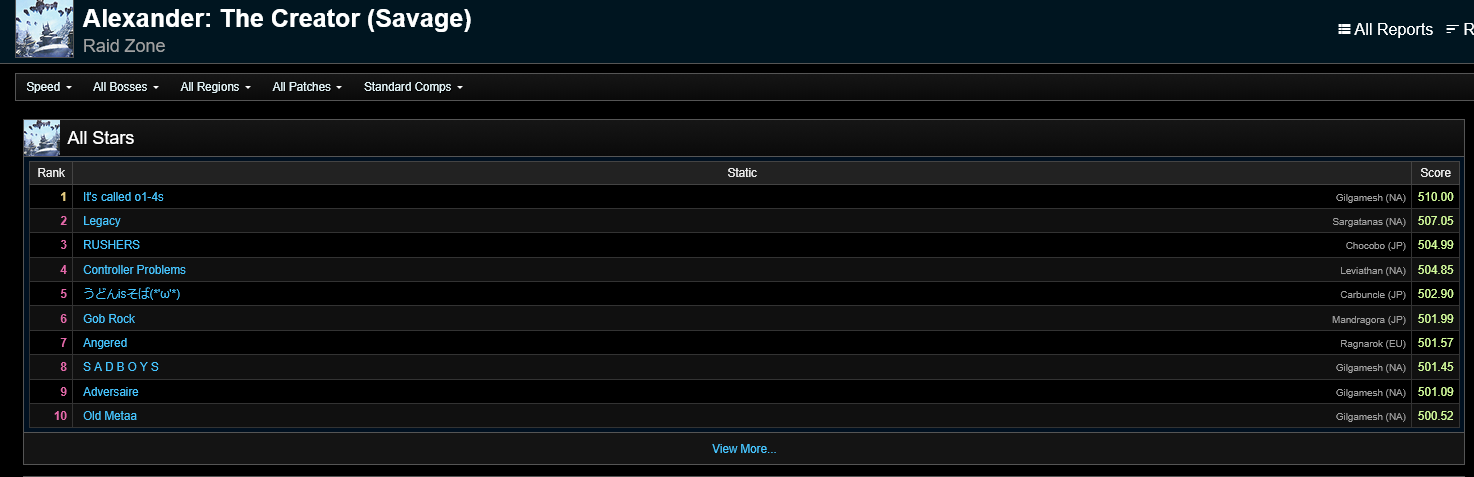Image resolution: width=1474 pixels, height=477 pixels.
Task: Open the Adversaire static page
Action: tap(111, 392)
